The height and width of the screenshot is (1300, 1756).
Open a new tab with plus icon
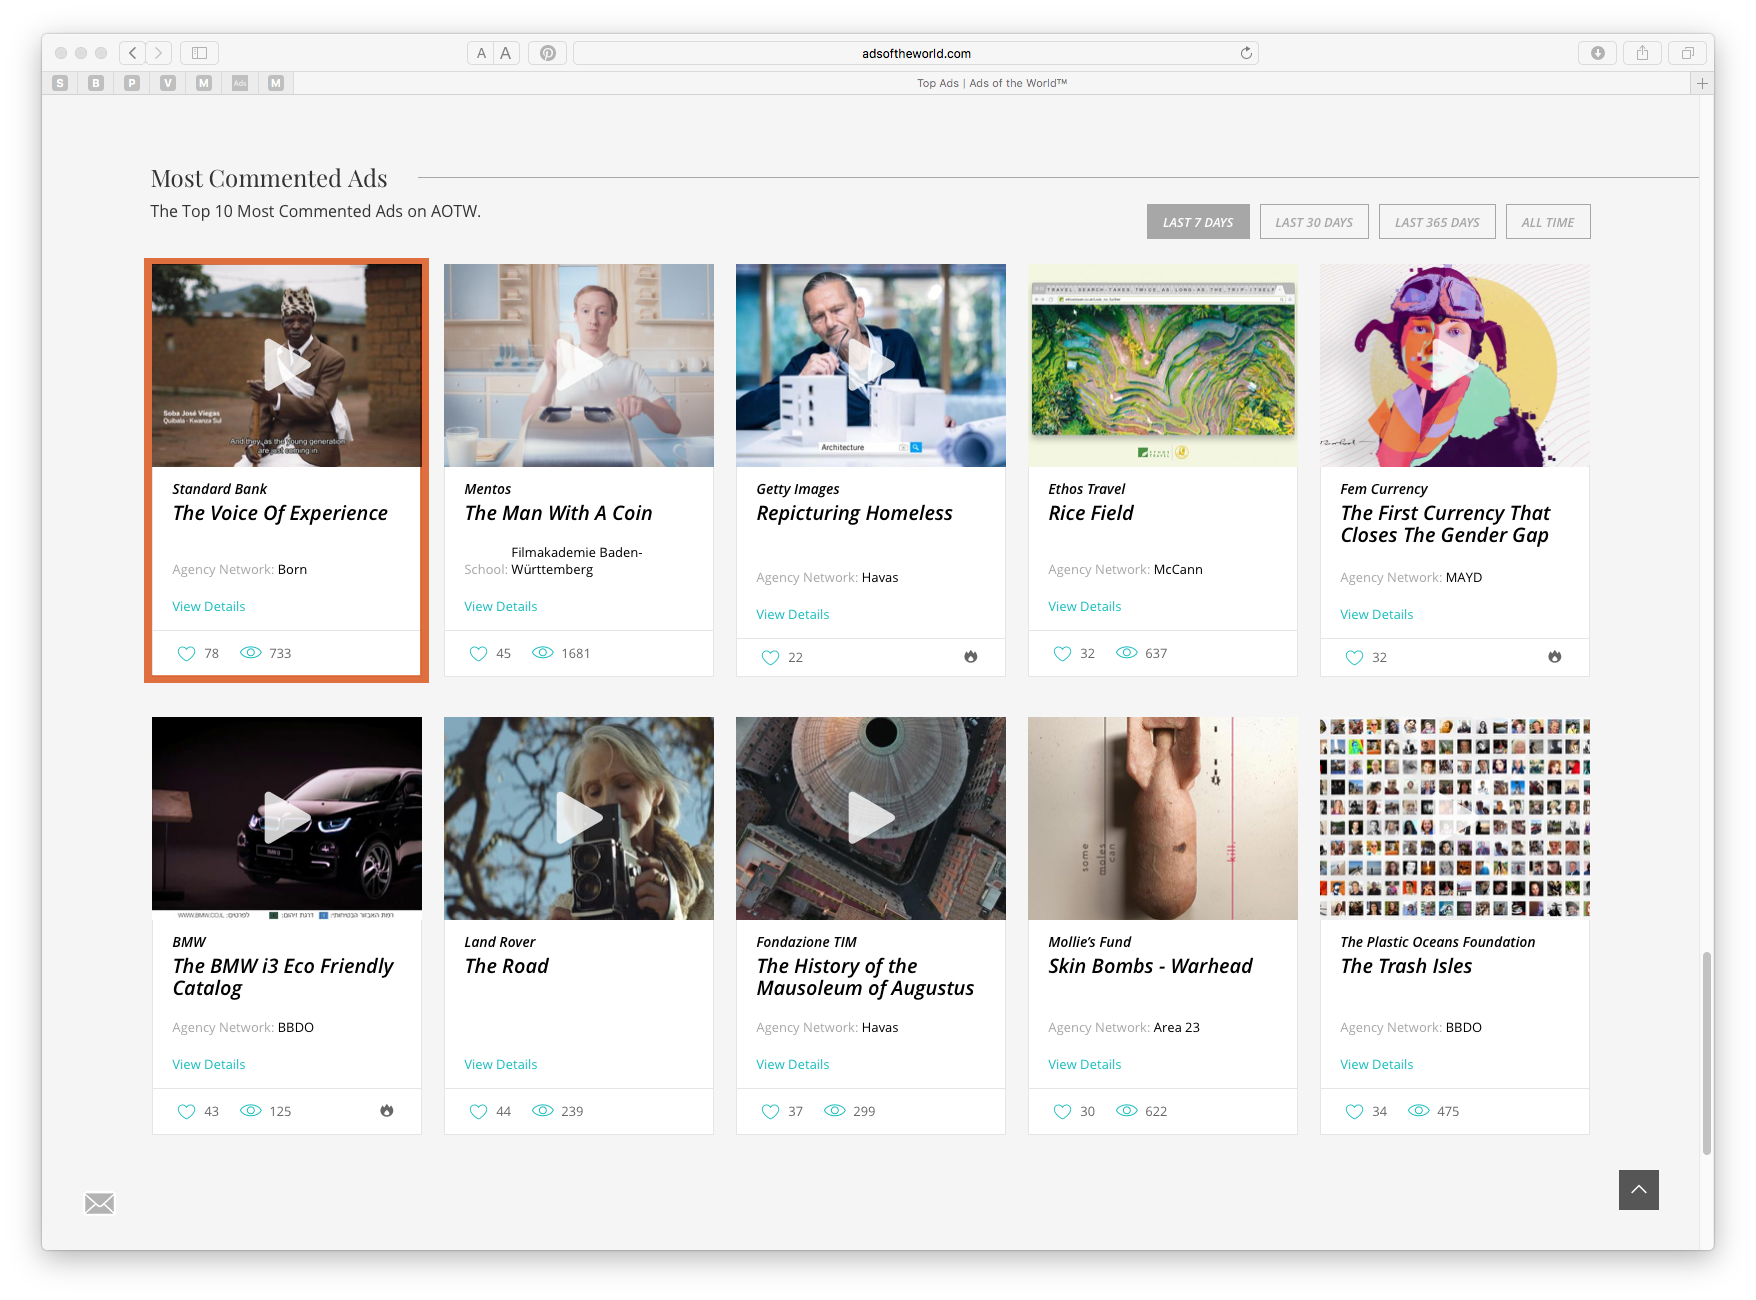1702,83
